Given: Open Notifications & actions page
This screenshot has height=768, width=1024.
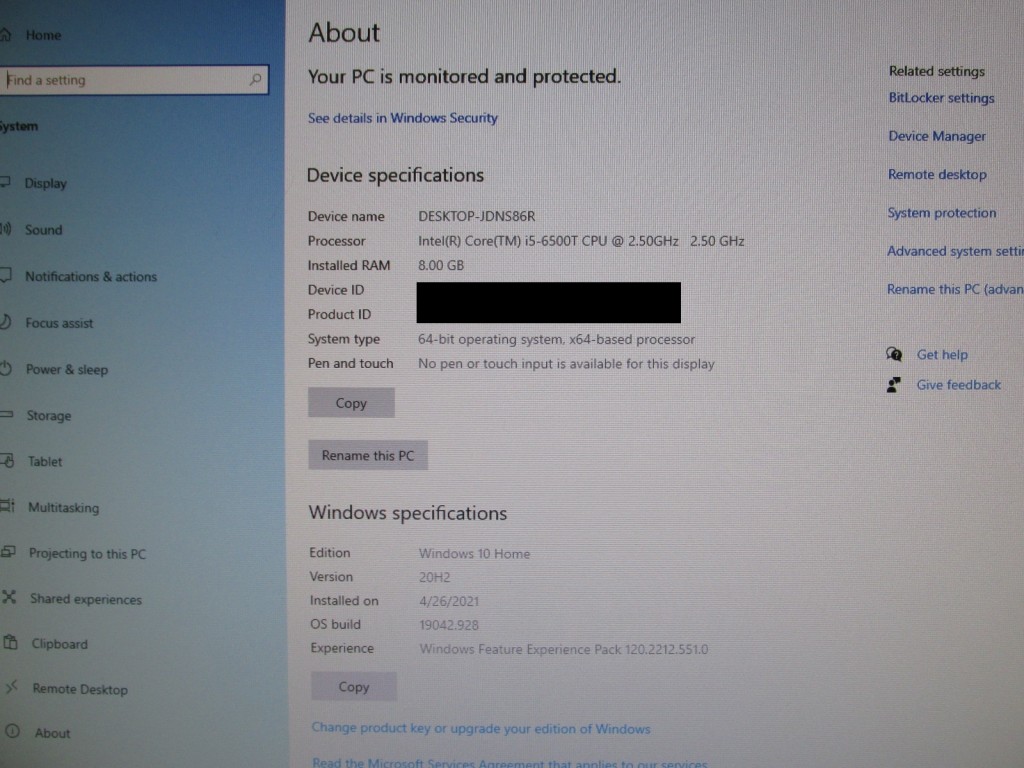Looking at the screenshot, I should (91, 276).
